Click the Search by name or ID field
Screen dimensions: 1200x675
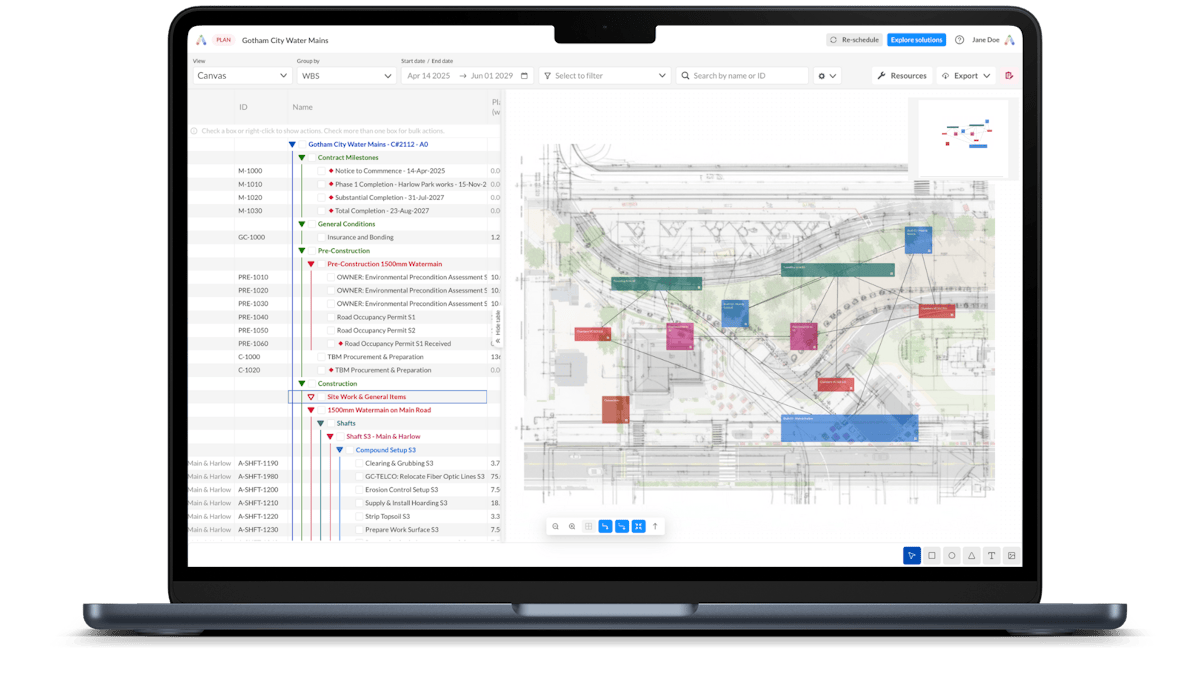click(745, 75)
